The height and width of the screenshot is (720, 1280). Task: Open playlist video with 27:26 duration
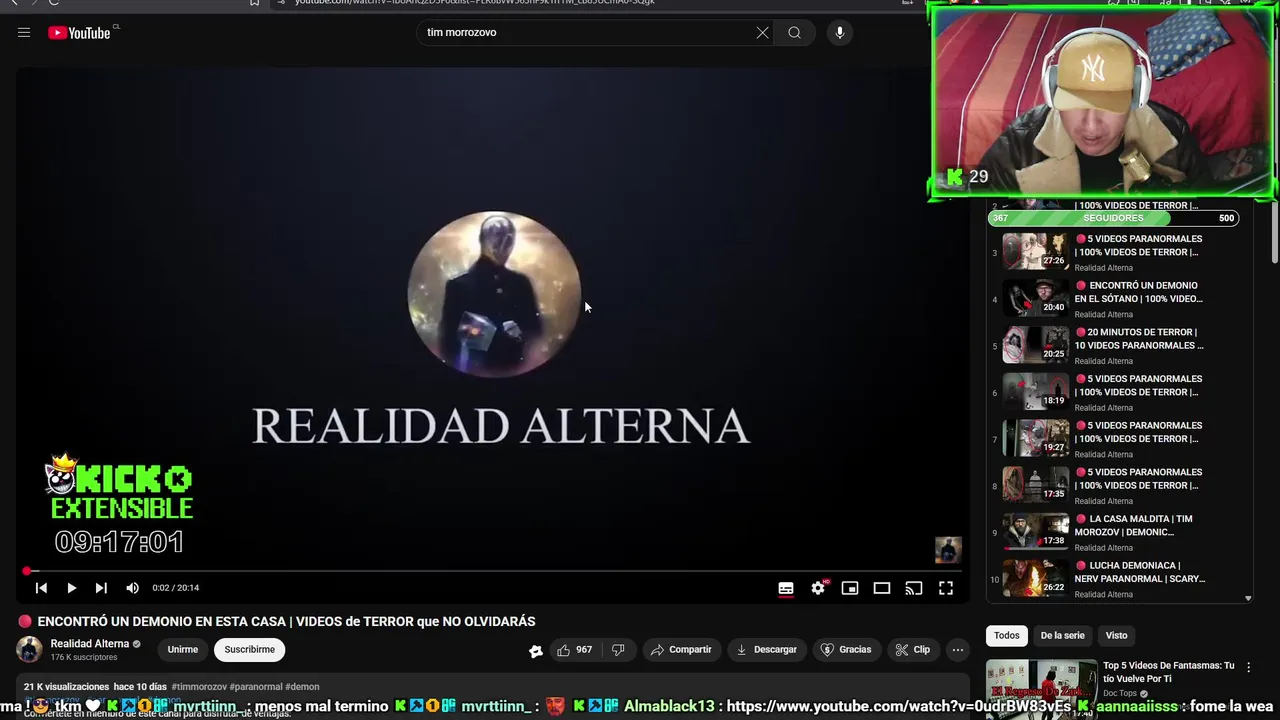click(1036, 251)
